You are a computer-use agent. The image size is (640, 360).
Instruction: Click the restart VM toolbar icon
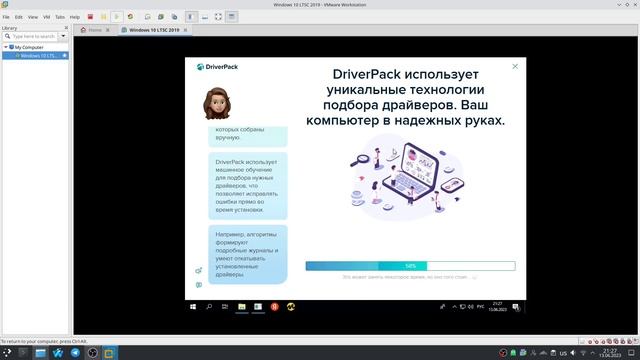pos(131,17)
